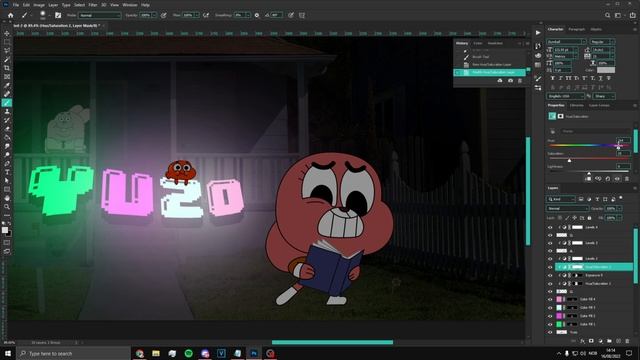The image size is (640, 360).
Task: Open Spotify from the taskbar
Action: [x=189, y=353]
